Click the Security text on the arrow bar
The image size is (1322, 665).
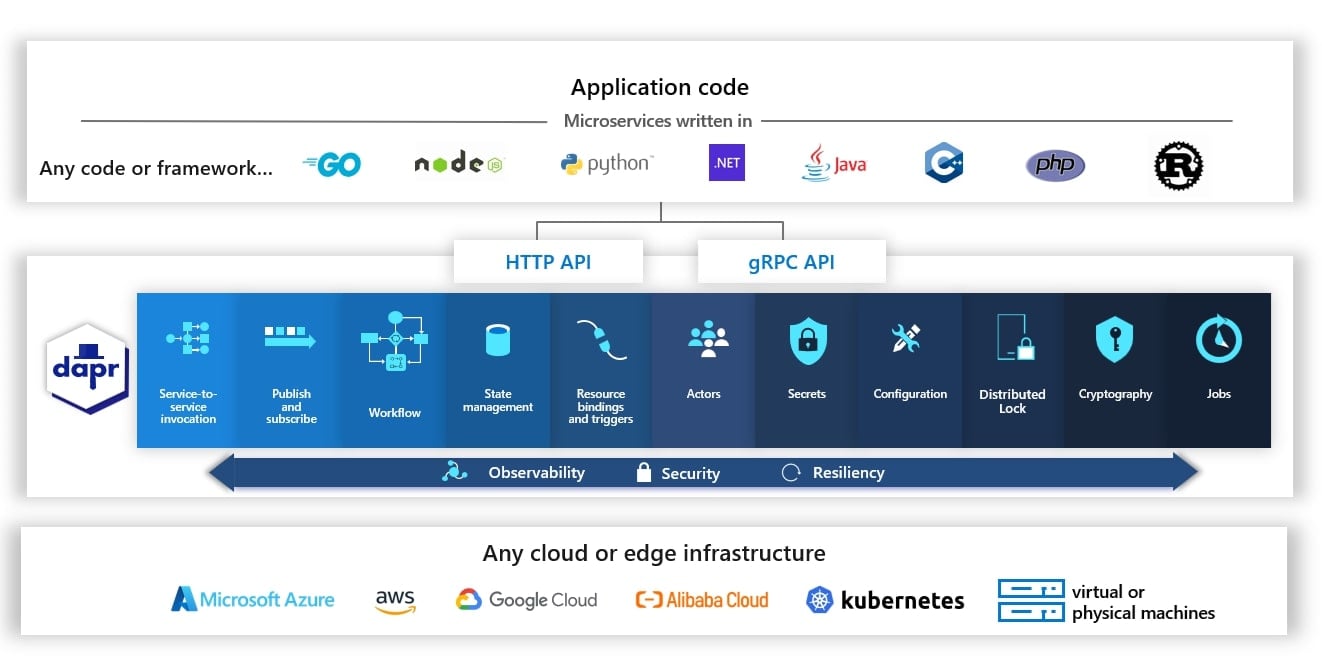(x=690, y=474)
